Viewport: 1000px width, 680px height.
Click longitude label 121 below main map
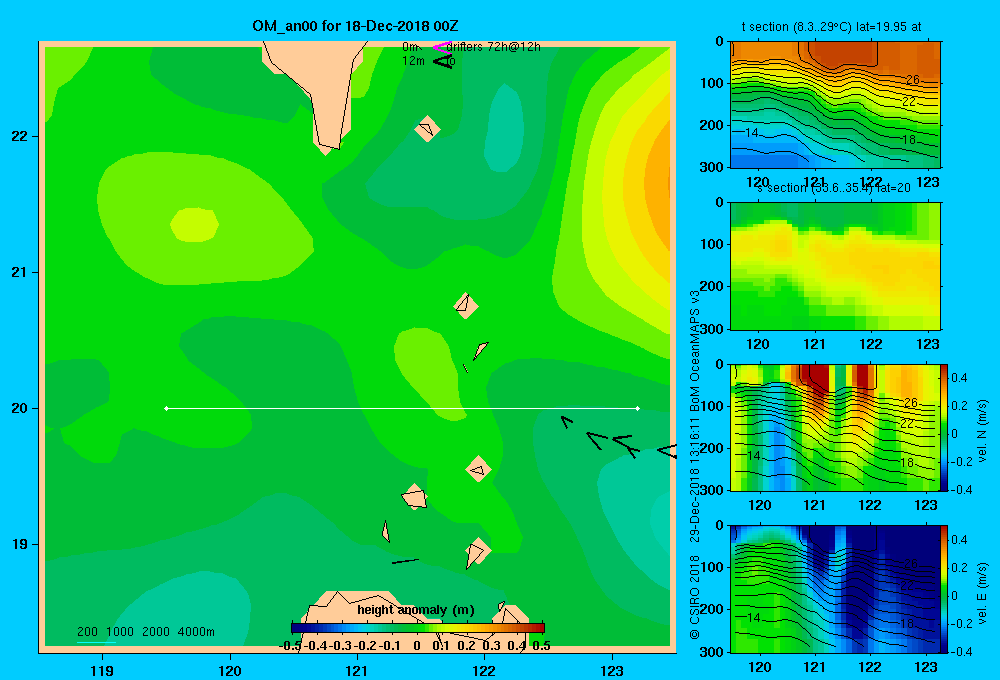[x=357, y=670]
